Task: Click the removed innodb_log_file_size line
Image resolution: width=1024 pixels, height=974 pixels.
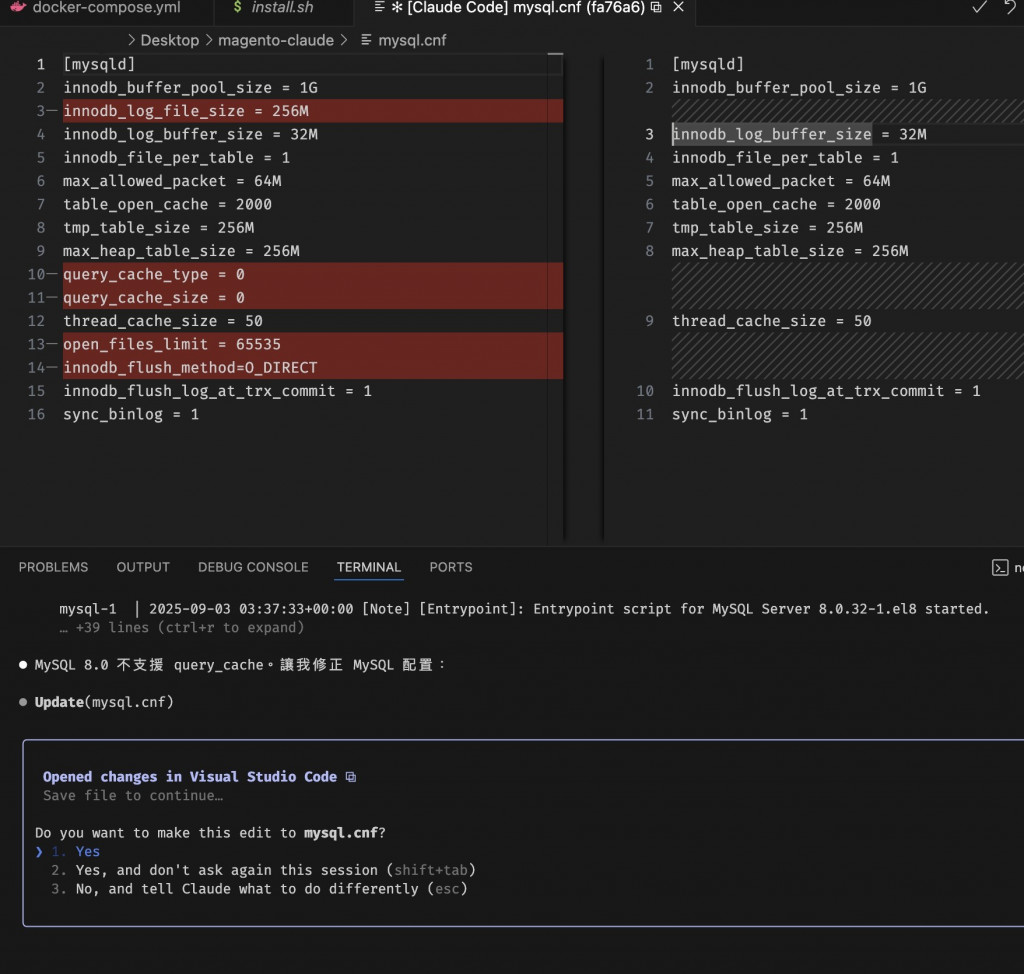Action: (x=186, y=111)
